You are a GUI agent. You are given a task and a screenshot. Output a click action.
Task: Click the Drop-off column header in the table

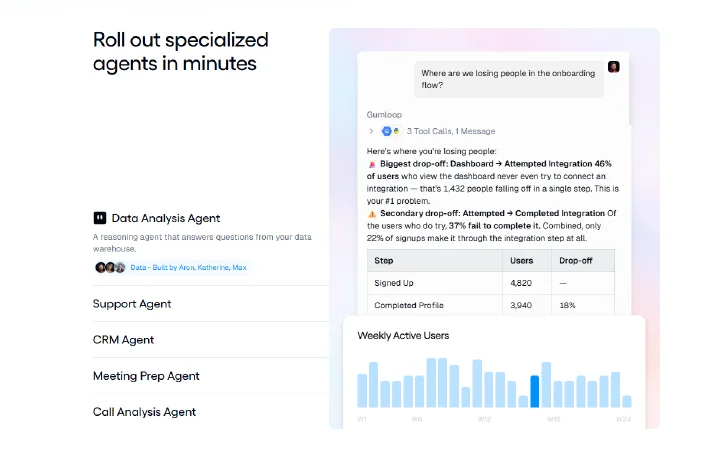pyautogui.click(x=576, y=261)
